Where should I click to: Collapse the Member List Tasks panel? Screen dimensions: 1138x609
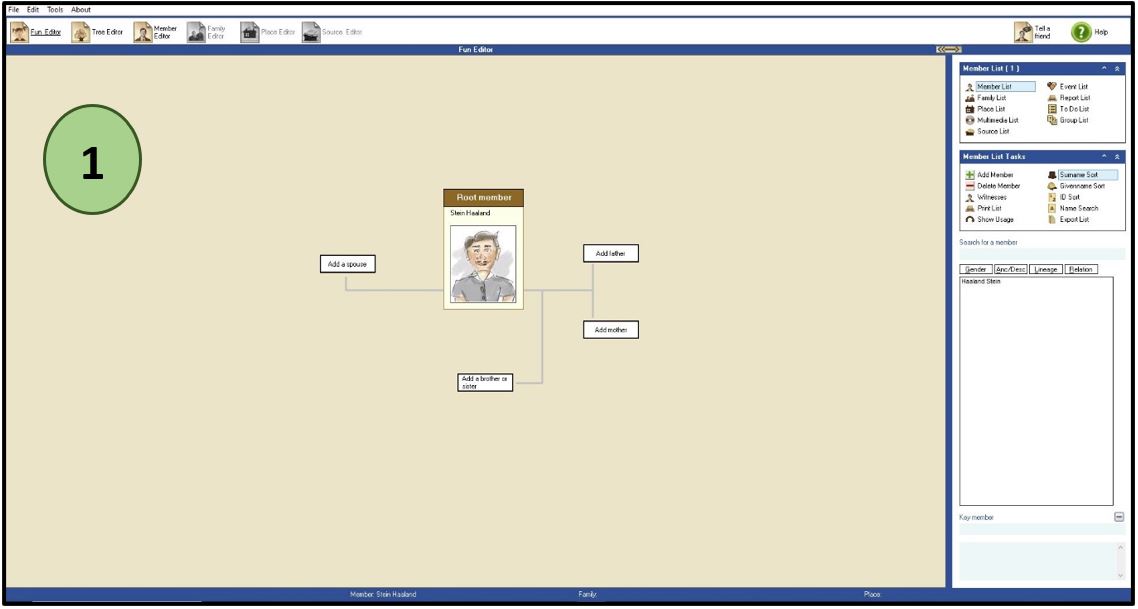[x=1119, y=157]
